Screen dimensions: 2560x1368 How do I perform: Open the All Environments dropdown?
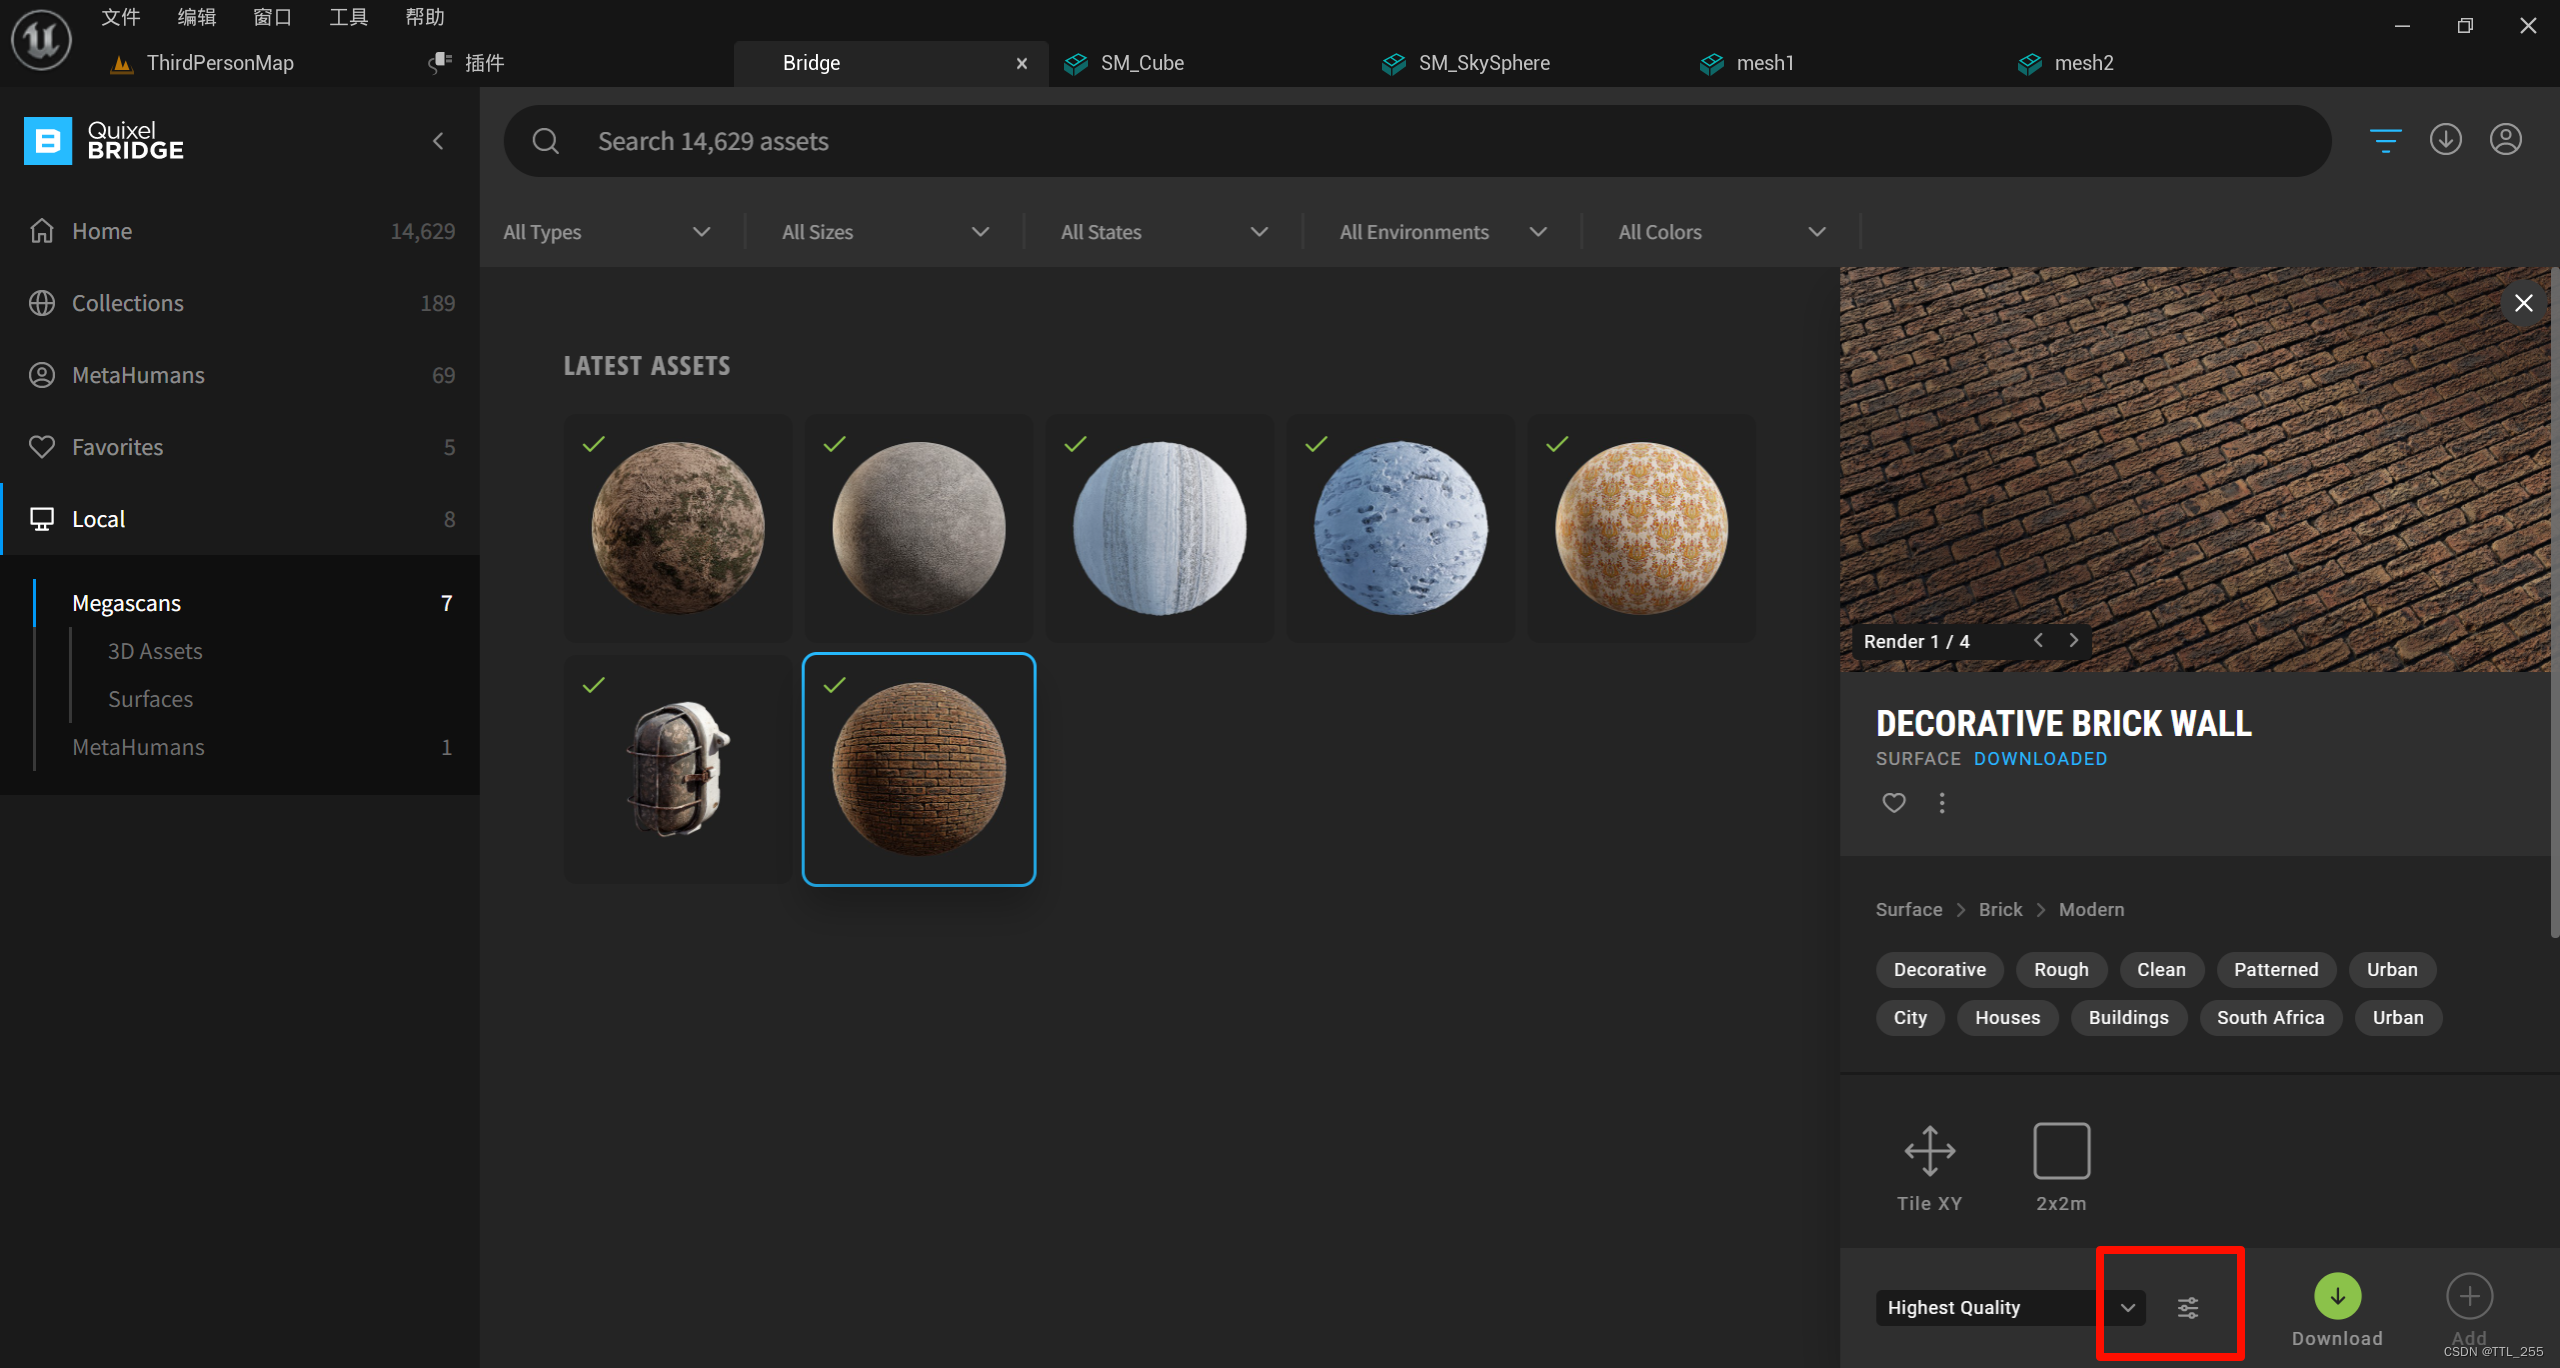pos(1442,232)
